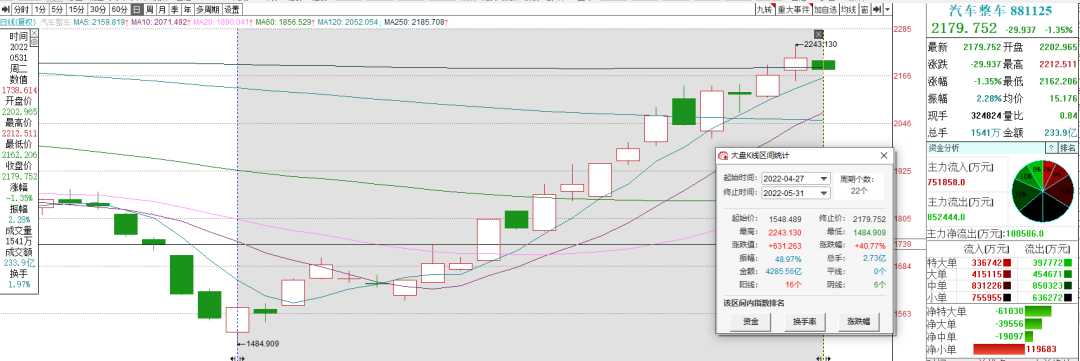Click the MA5 value label

point(101,22)
